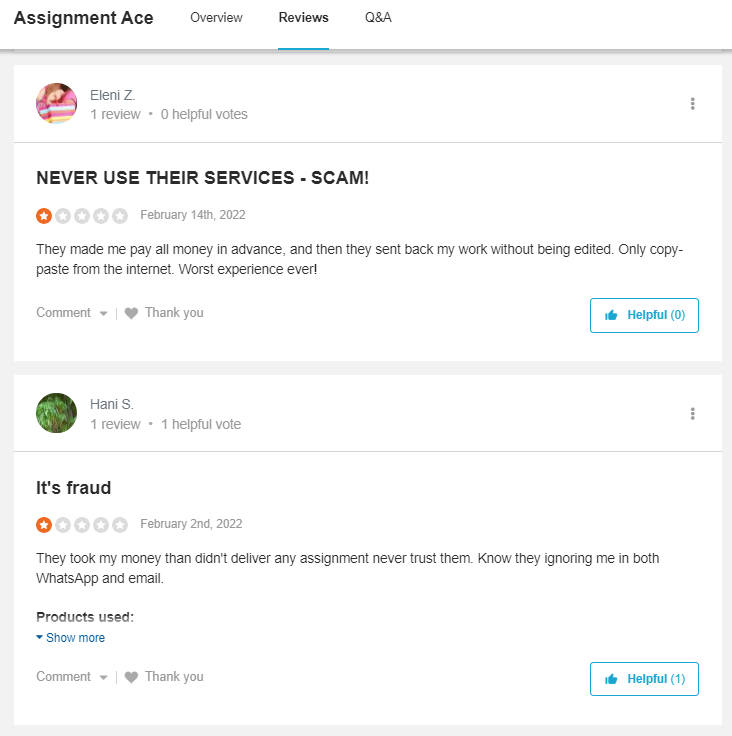
Task: Open reviewer name Hani S.
Action: 112,404
